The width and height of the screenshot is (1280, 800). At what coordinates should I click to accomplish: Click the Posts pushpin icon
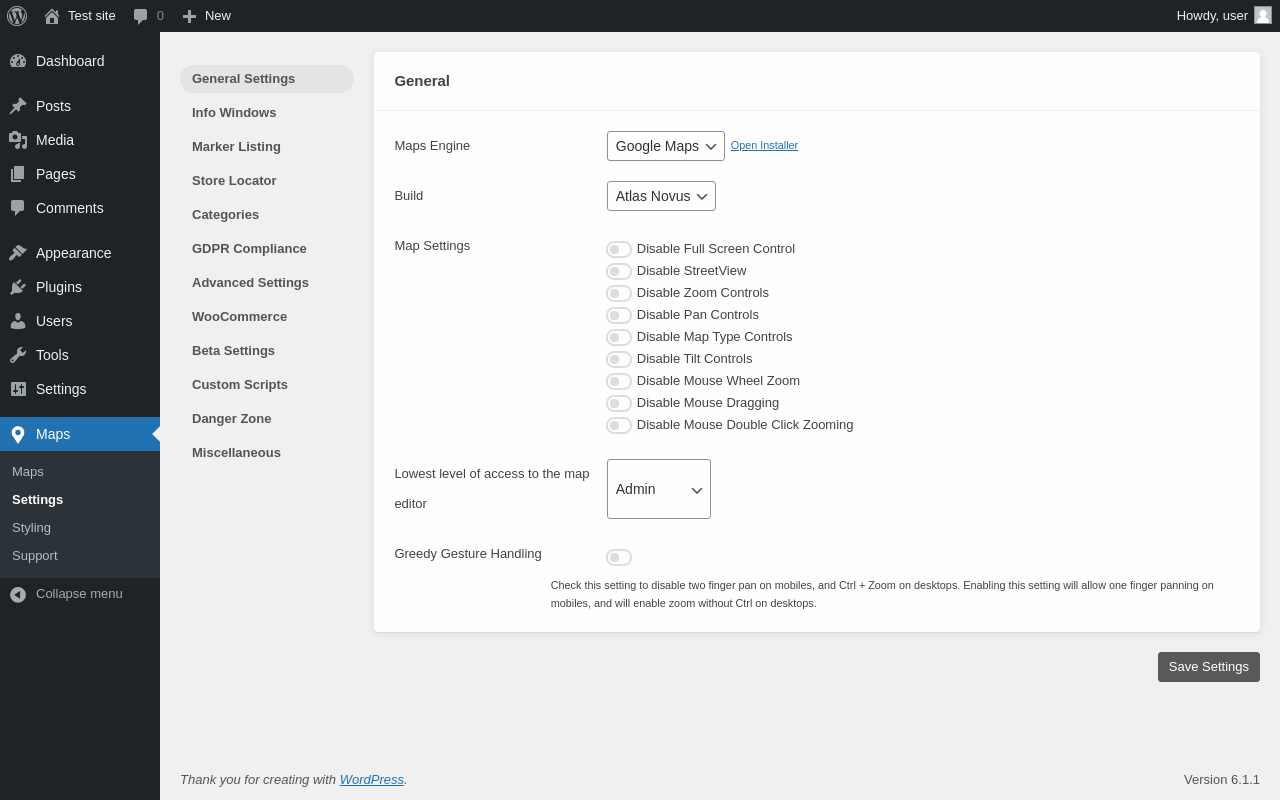(18, 106)
